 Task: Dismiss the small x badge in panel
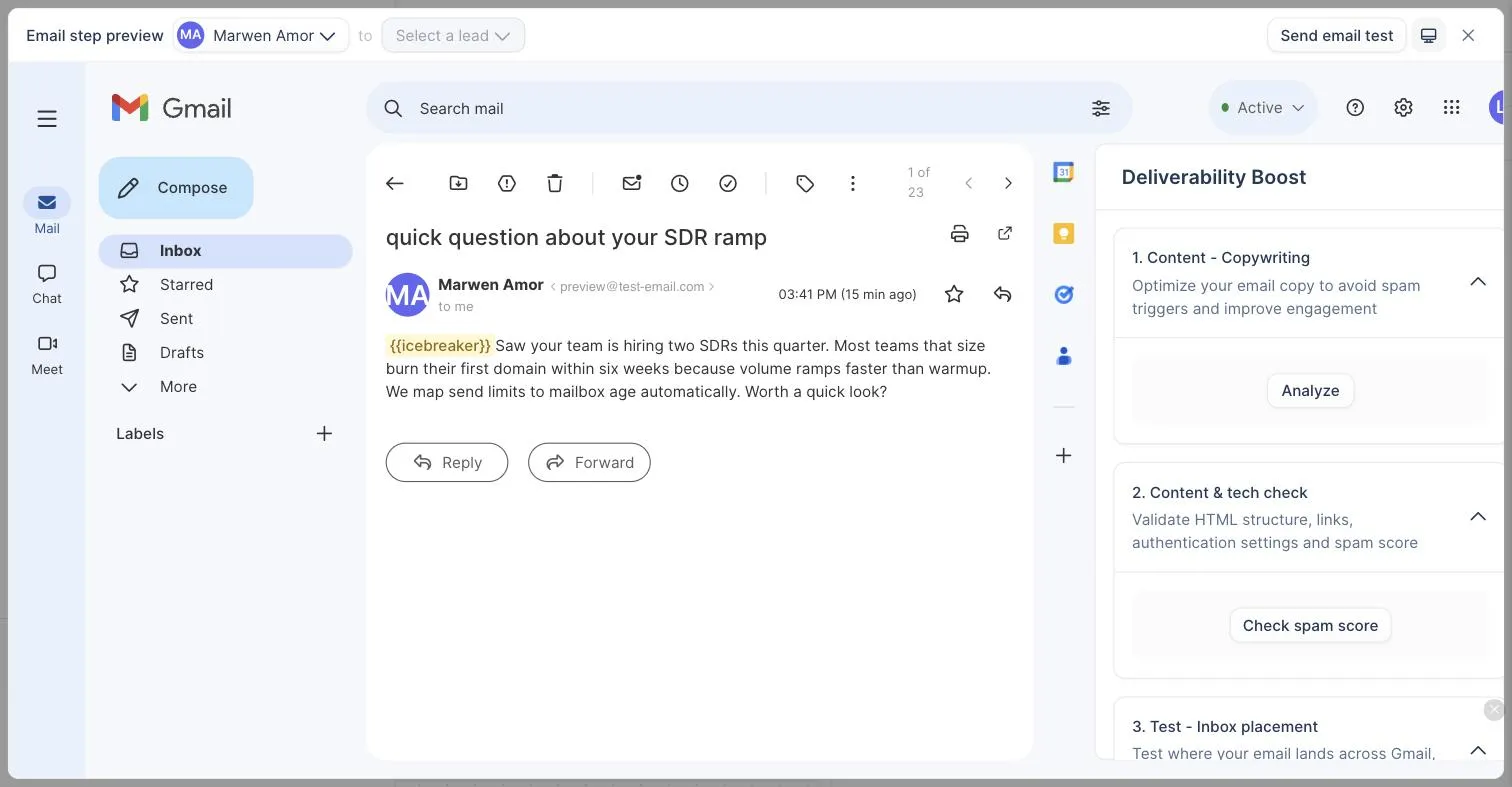coord(1494,710)
